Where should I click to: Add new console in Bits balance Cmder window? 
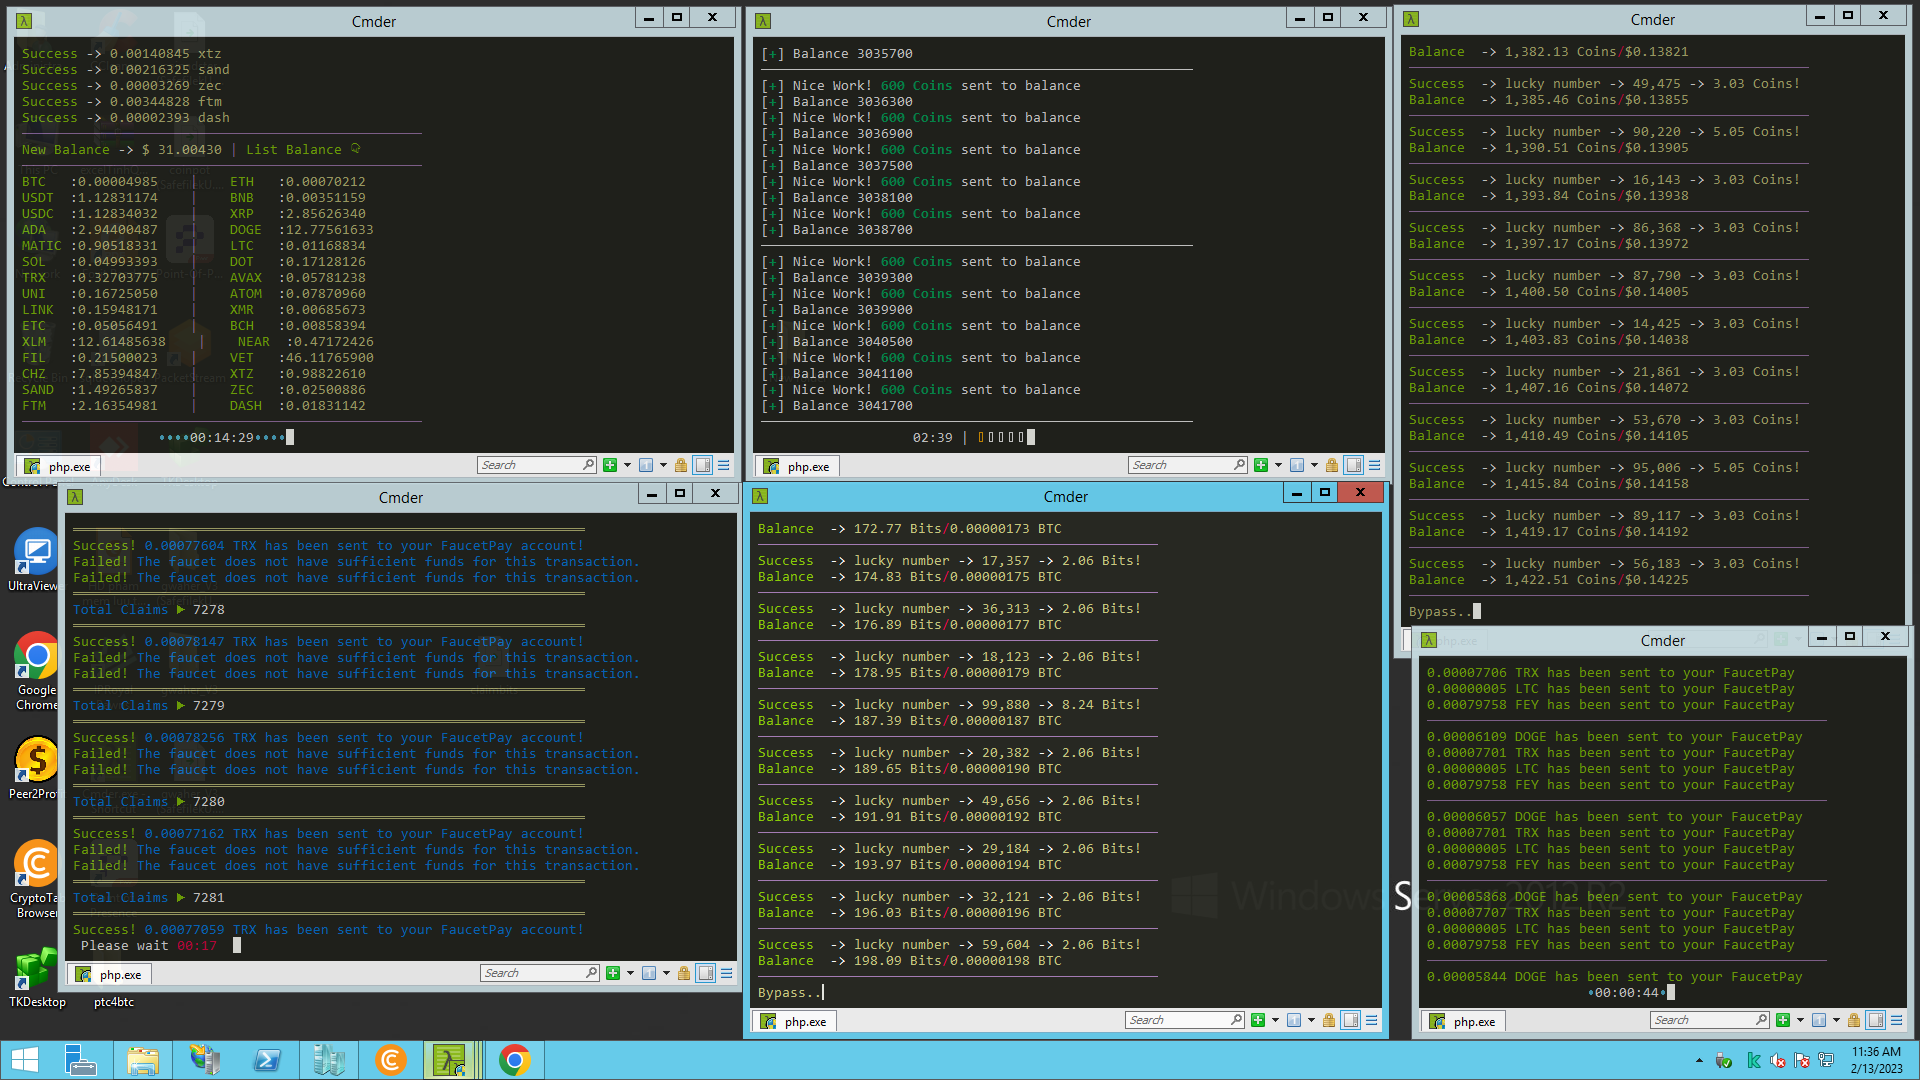tap(1258, 1020)
